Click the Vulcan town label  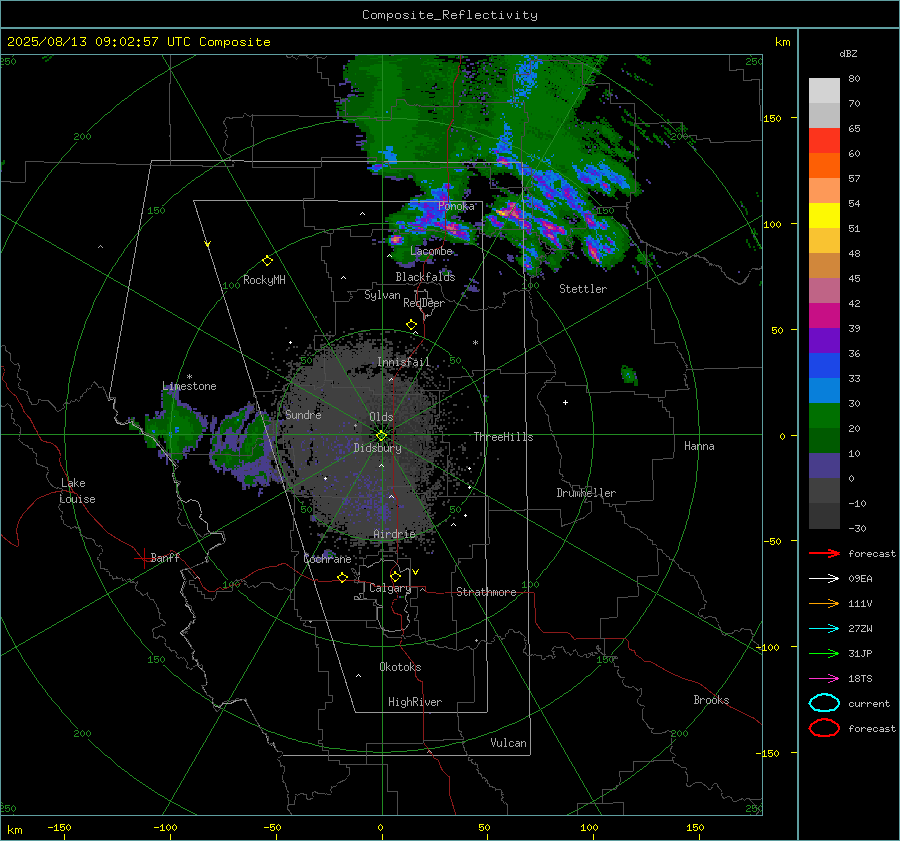(x=509, y=743)
